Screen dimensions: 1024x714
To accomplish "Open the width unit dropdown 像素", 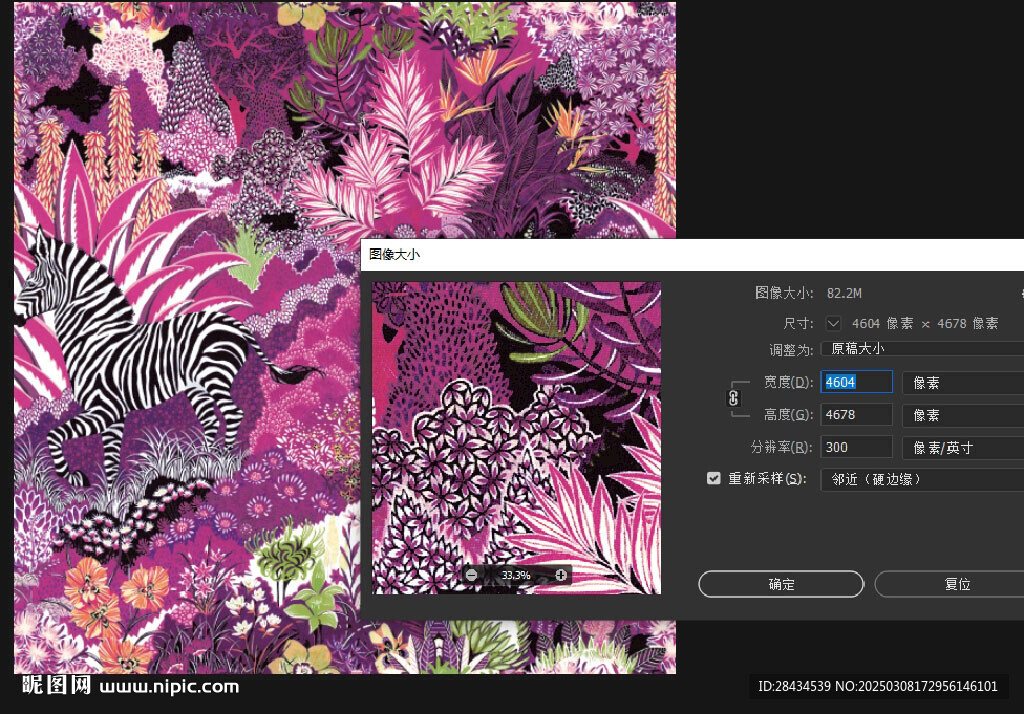I will (962, 382).
